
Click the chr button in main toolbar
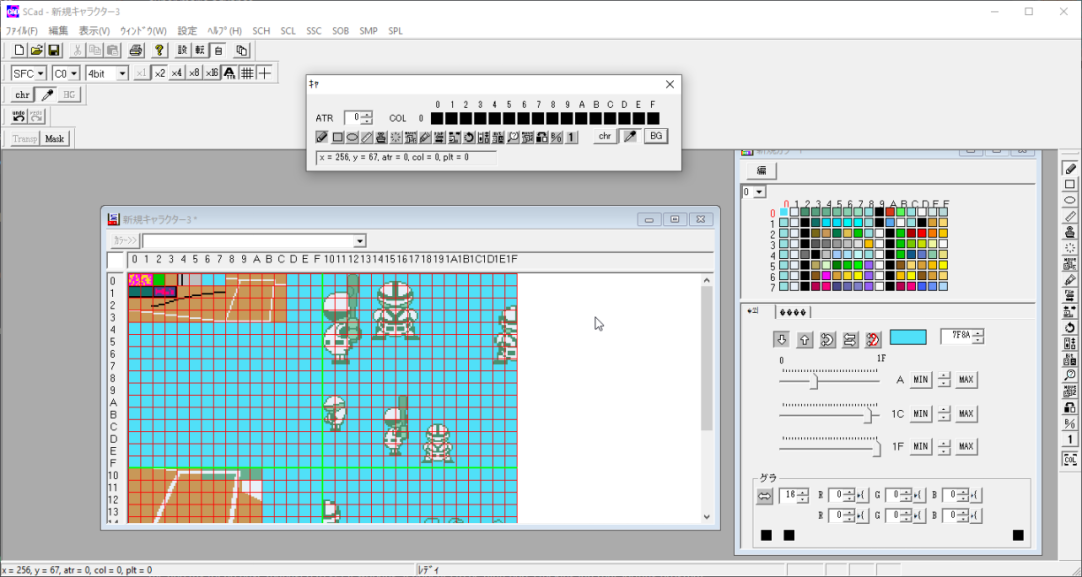click(x=23, y=95)
